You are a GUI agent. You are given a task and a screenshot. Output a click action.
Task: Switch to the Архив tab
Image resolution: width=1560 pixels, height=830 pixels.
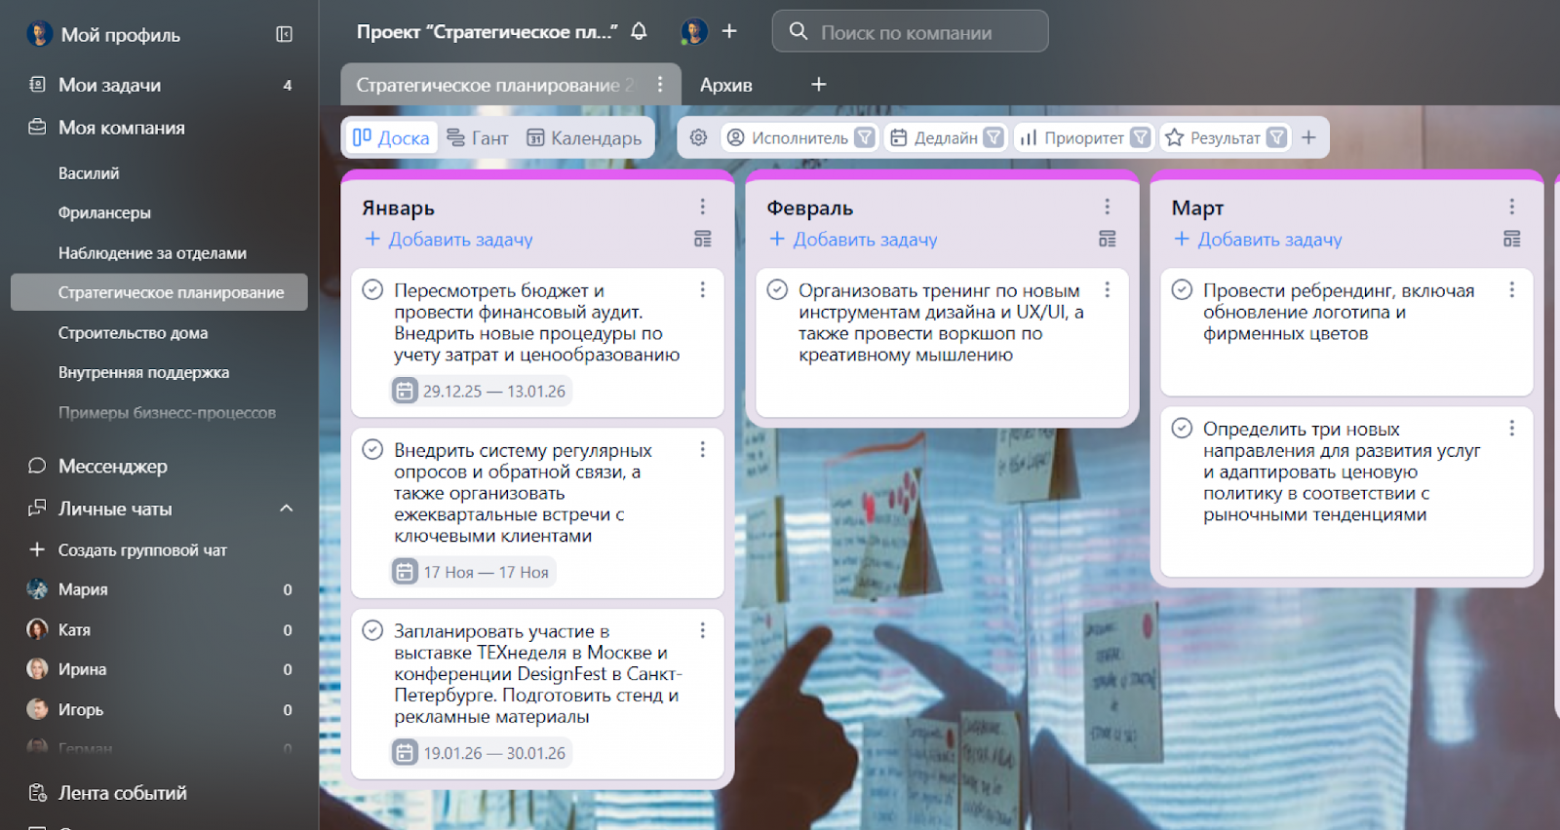coord(726,85)
